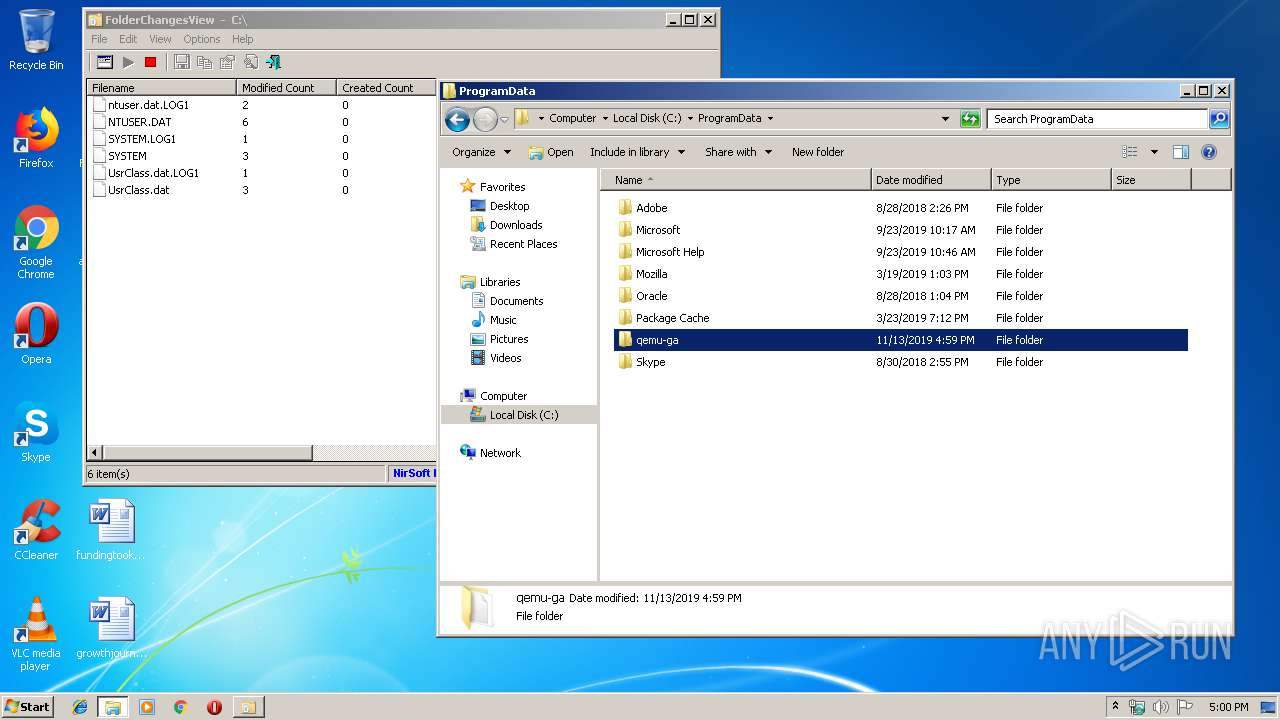Click the clock showing 5:00 PM
This screenshot has width=1280, height=720.
[1228, 707]
